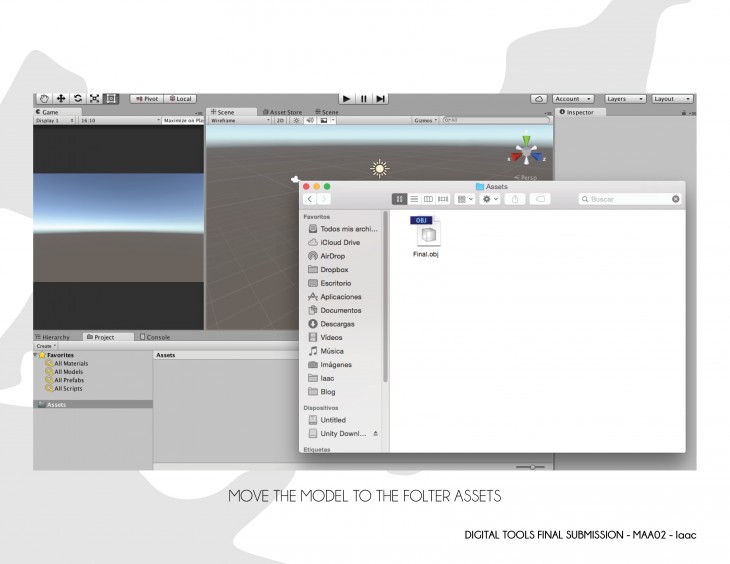The height and width of the screenshot is (564, 730).
Task: Select the Rotate tool in Unity toolbar
Action: click(78, 99)
